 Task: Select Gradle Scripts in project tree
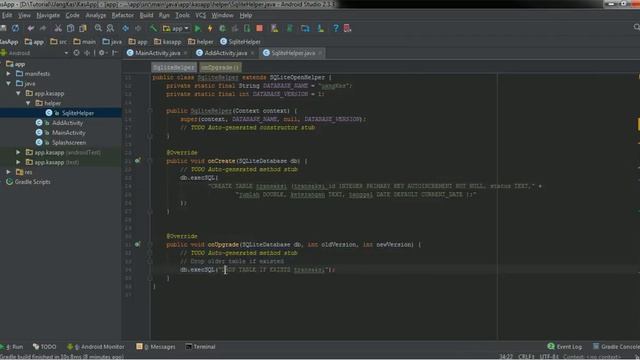click(x=32, y=182)
